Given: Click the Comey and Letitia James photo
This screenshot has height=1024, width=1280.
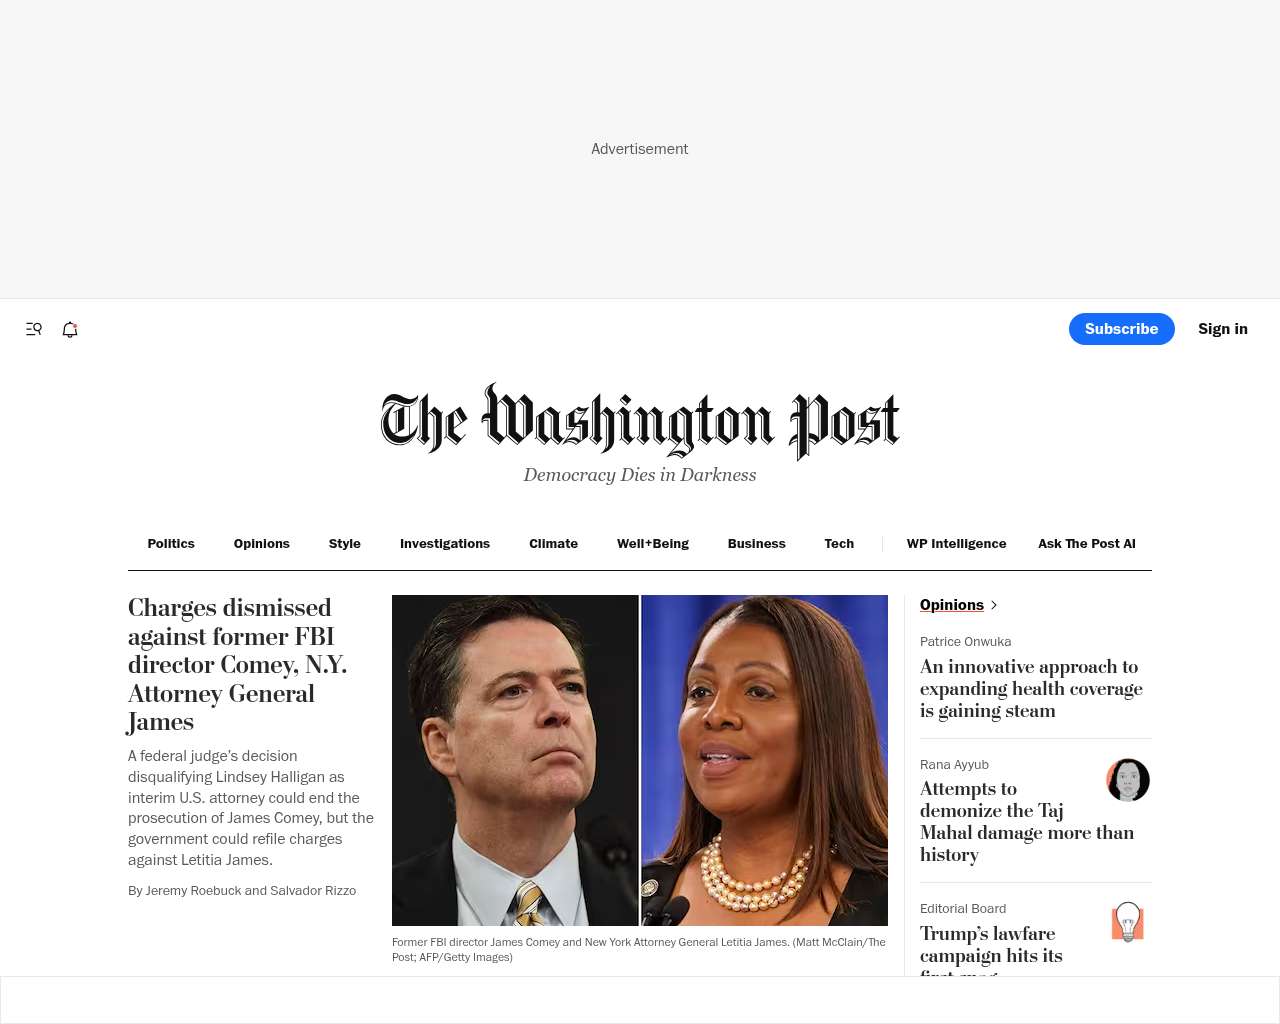Looking at the screenshot, I should coord(640,760).
